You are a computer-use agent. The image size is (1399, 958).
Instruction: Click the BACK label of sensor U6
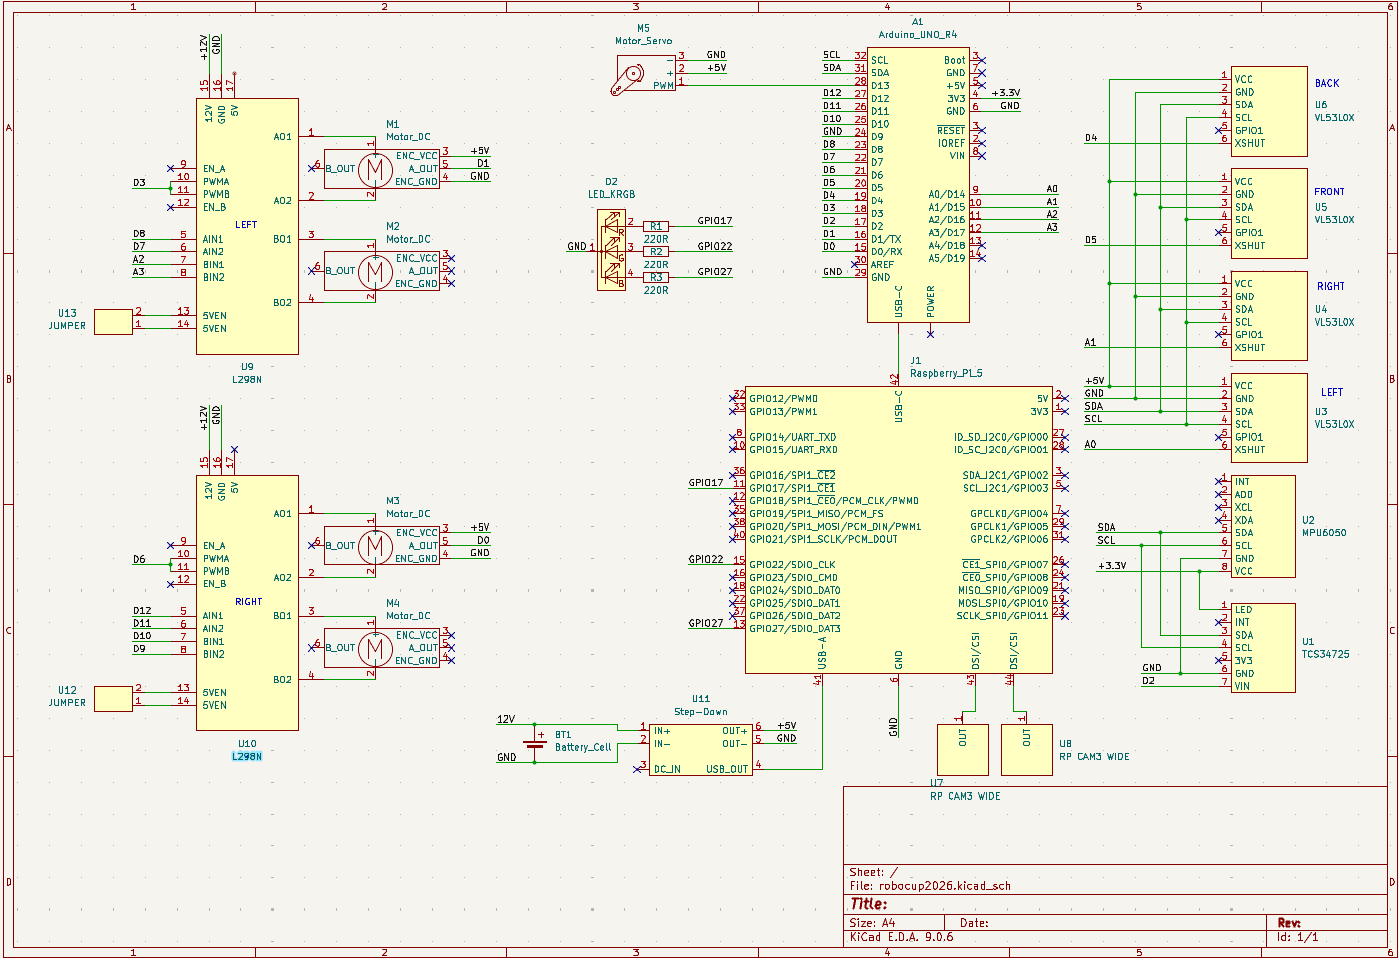coord(1327,84)
